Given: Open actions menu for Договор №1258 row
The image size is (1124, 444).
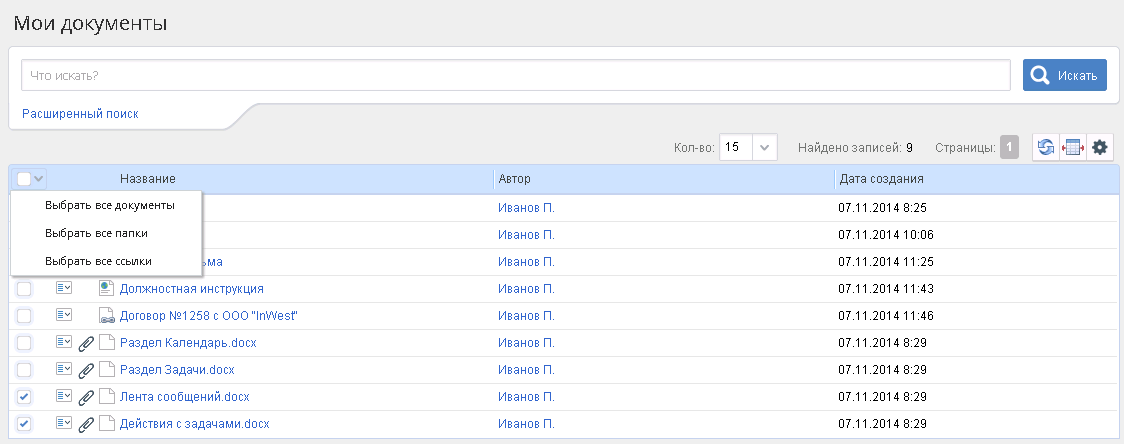Looking at the screenshot, I should [x=64, y=316].
